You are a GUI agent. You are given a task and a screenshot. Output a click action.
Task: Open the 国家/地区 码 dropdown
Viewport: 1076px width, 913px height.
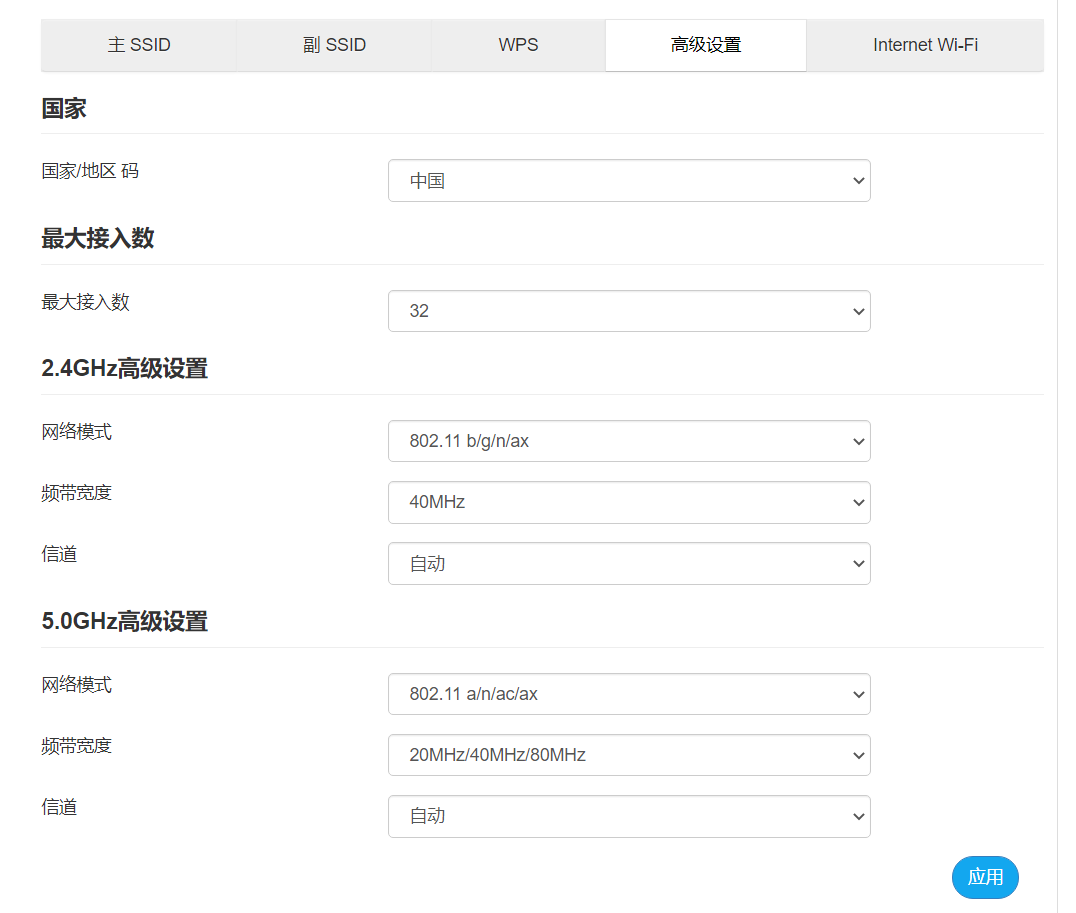629,180
